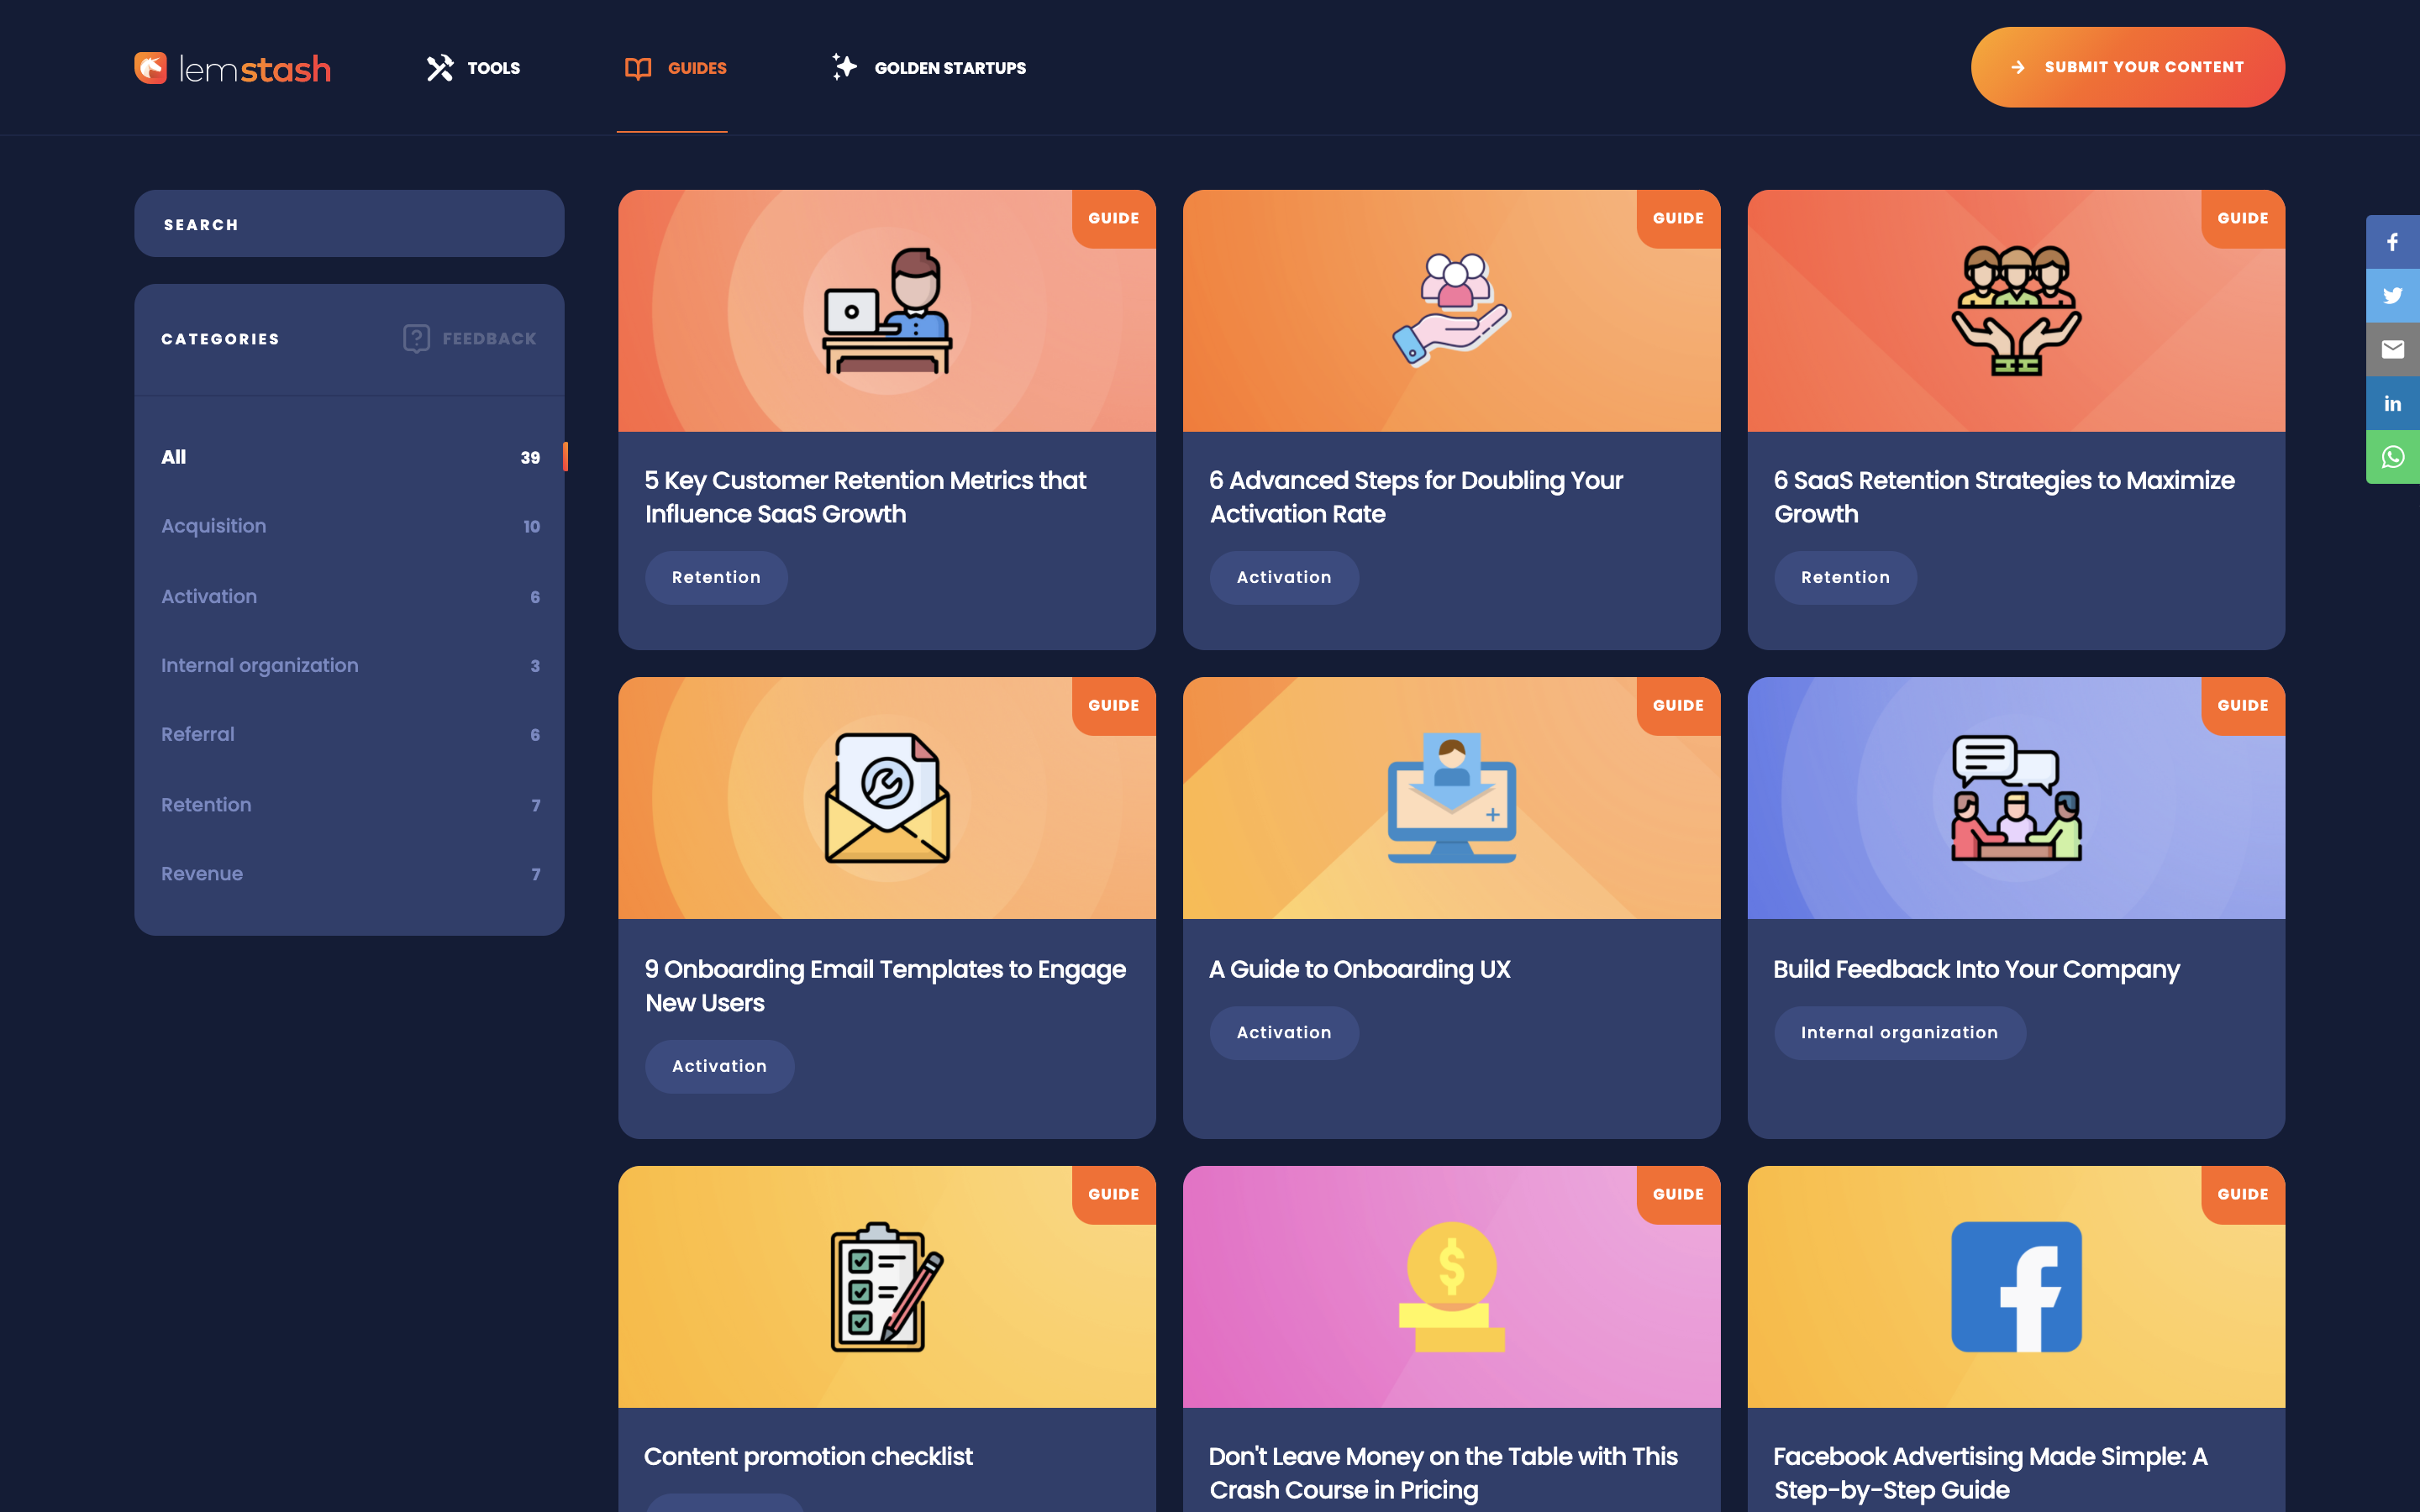Choose the Revenue category in sidebar
This screenshot has height=1512, width=2420.
click(x=202, y=874)
